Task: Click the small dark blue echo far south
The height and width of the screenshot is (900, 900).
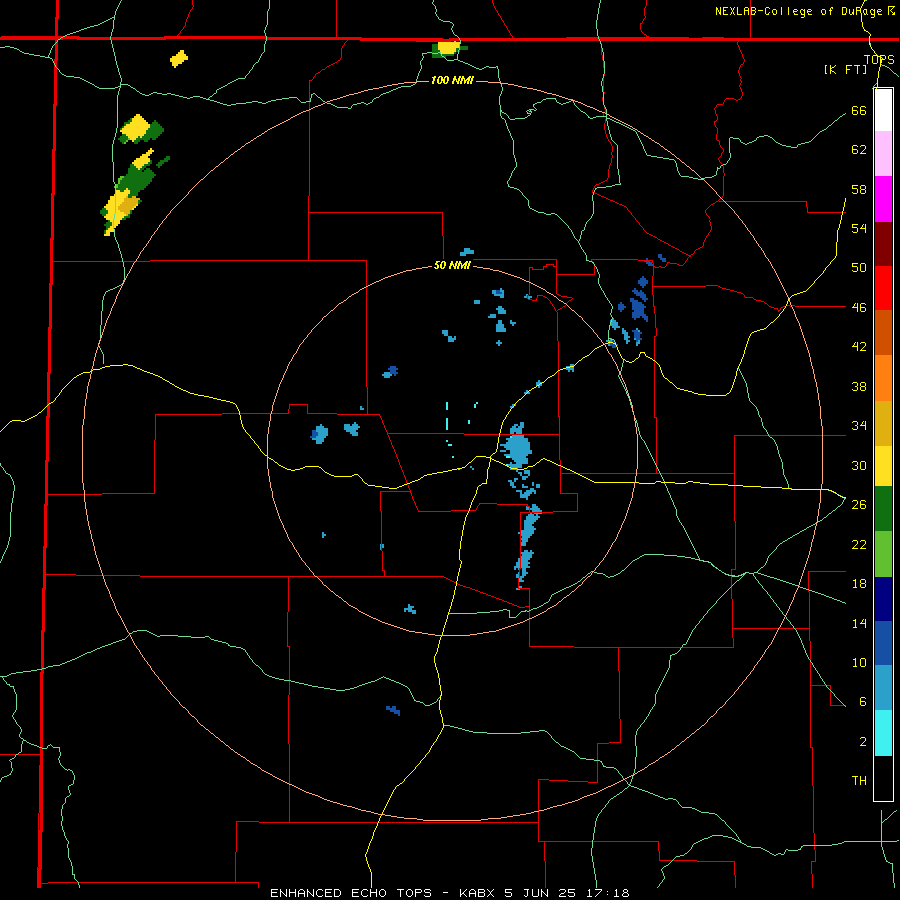Action: (x=393, y=710)
